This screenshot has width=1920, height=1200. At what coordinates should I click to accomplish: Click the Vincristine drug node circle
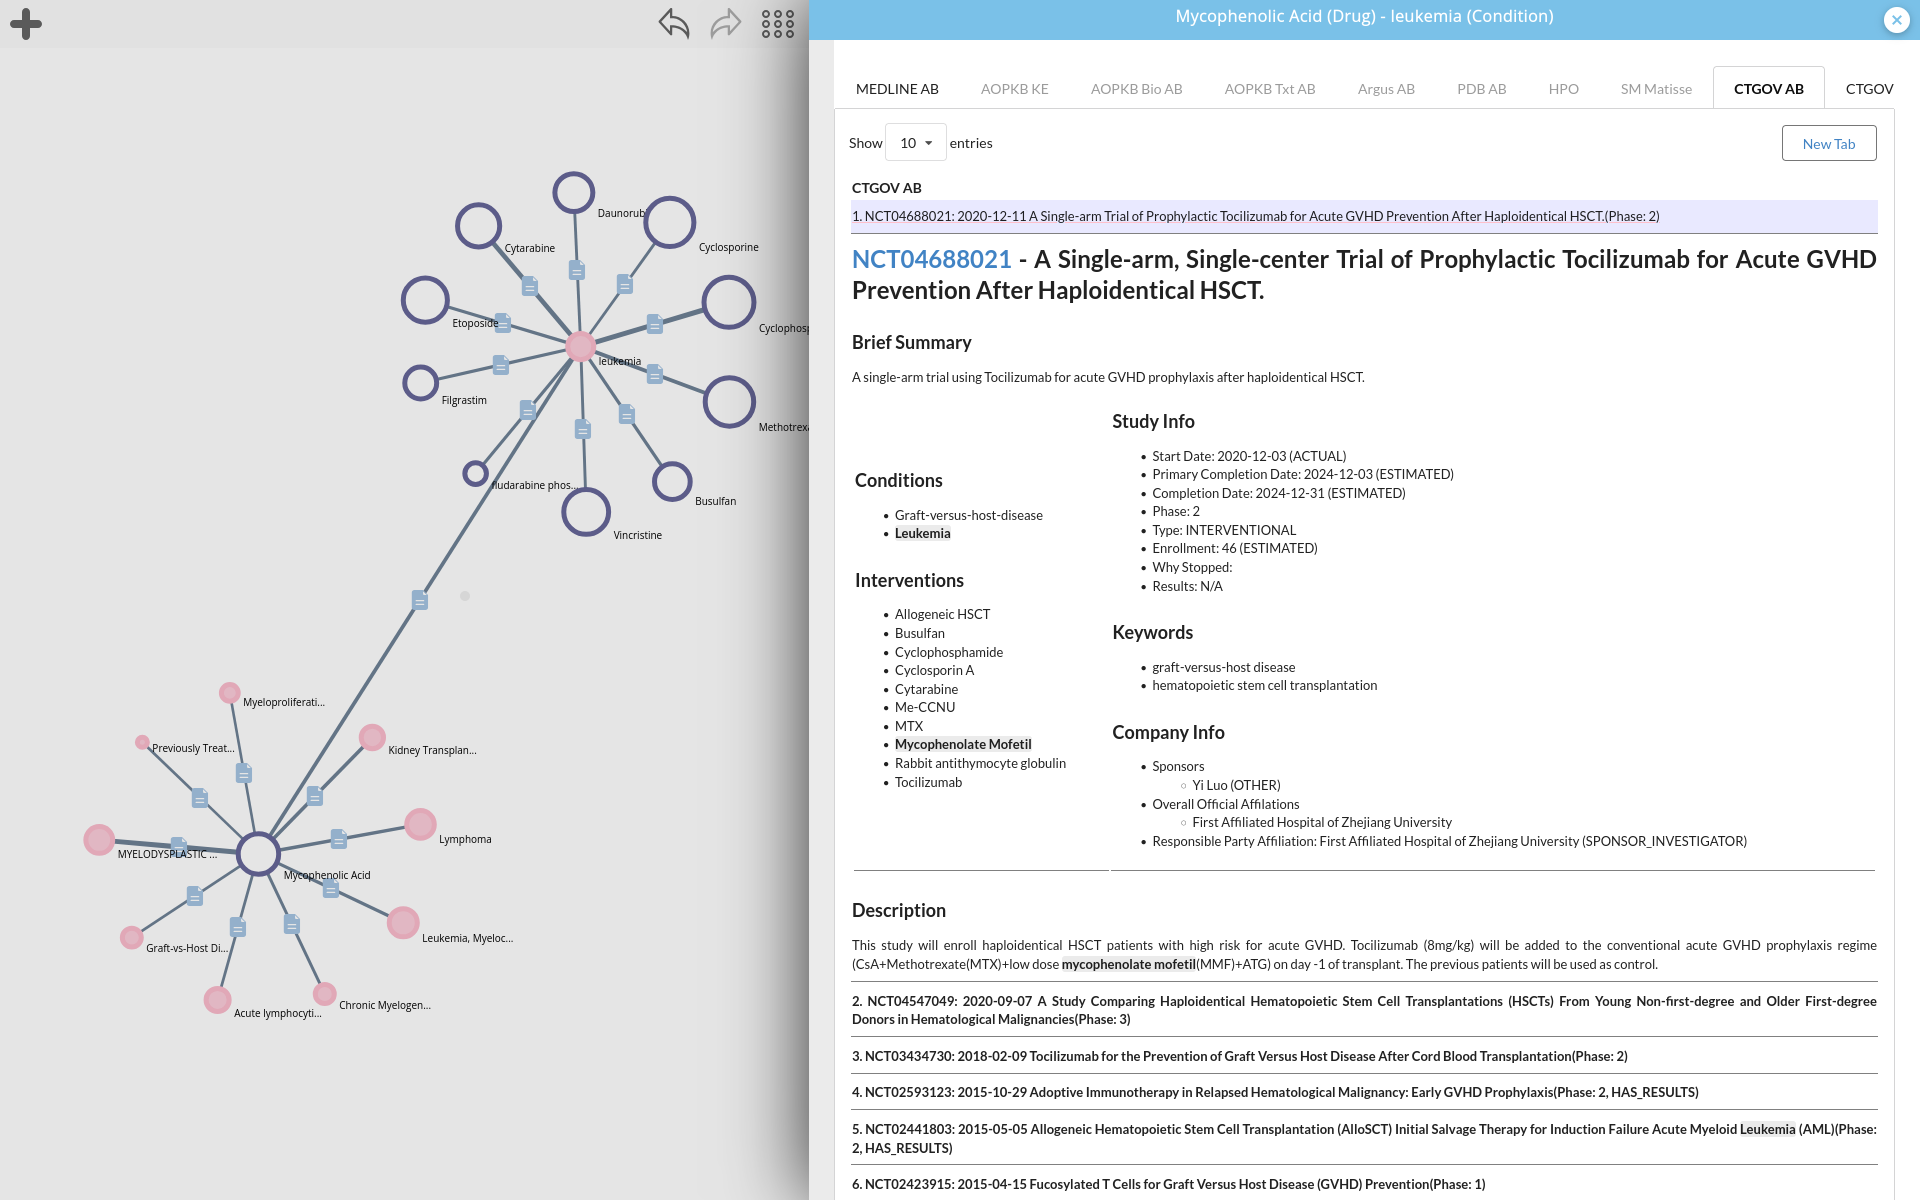586,512
